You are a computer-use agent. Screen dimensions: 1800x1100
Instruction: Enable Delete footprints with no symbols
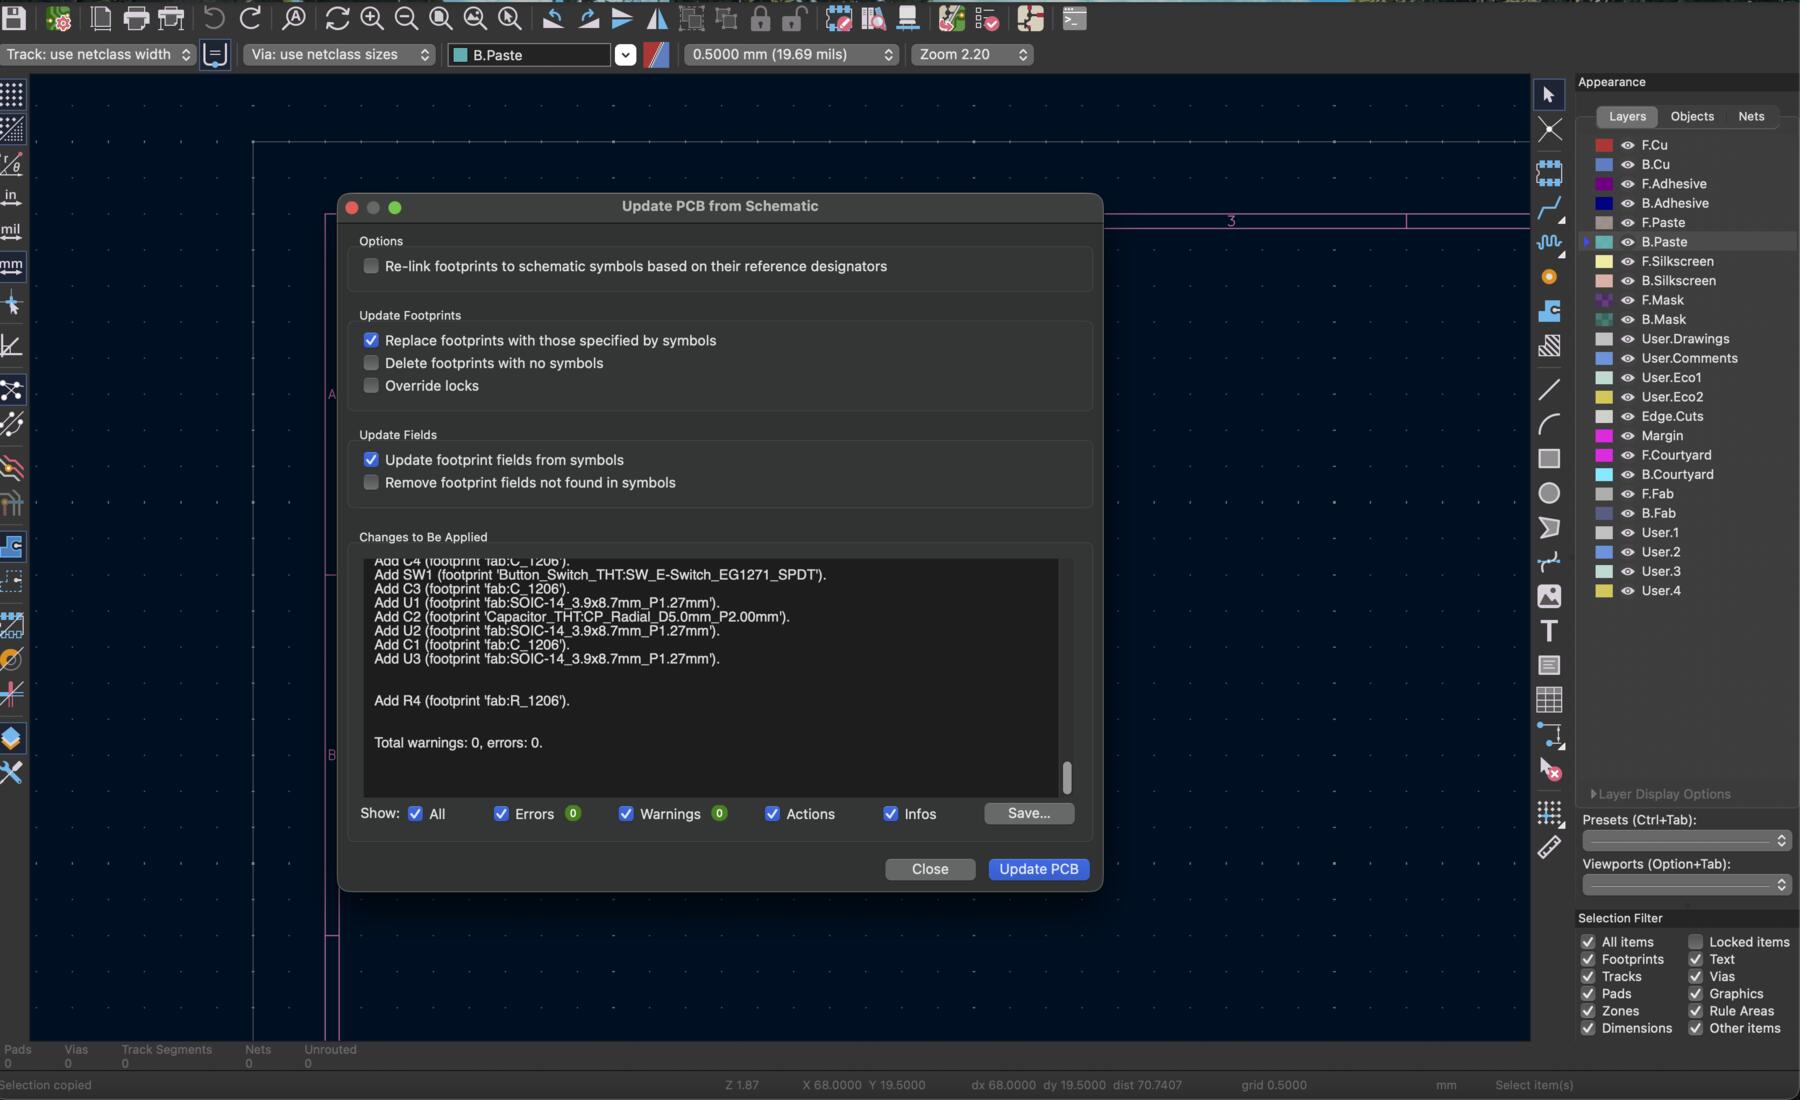[x=371, y=363]
